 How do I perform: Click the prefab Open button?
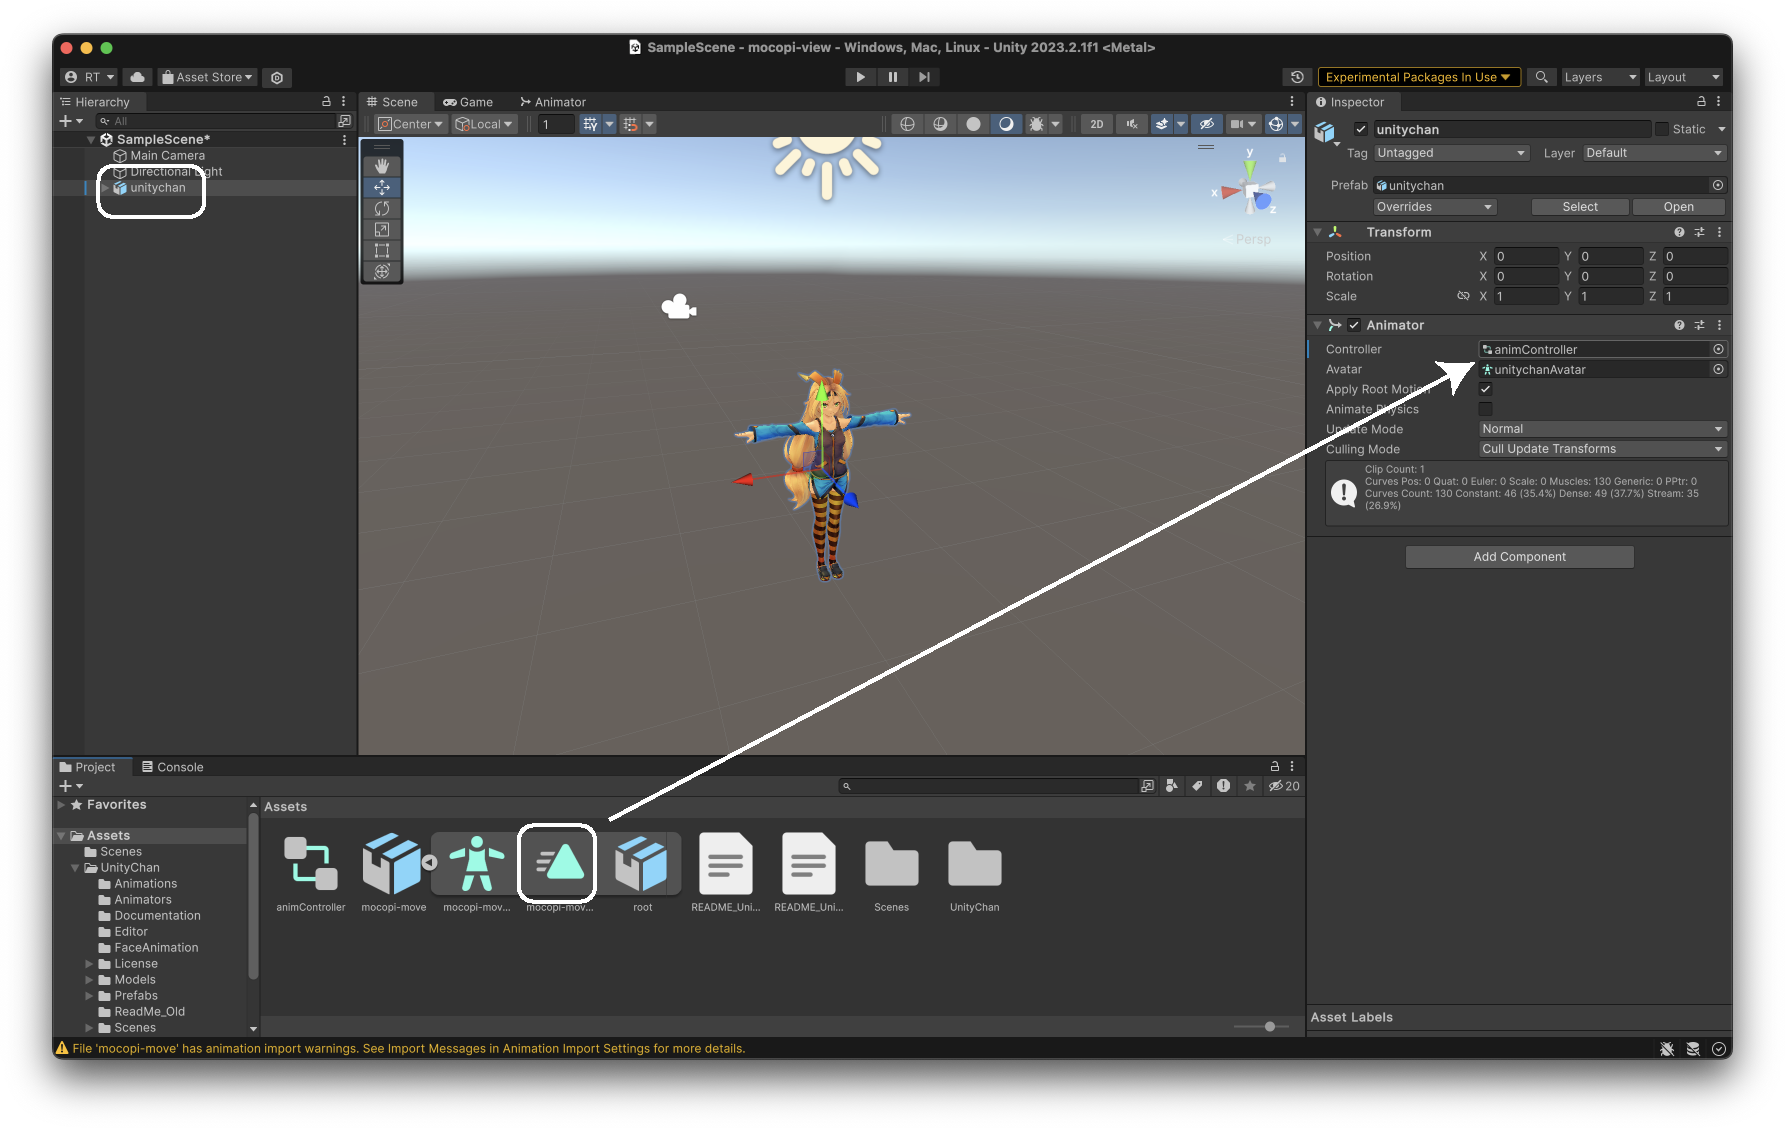tap(1678, 207)
